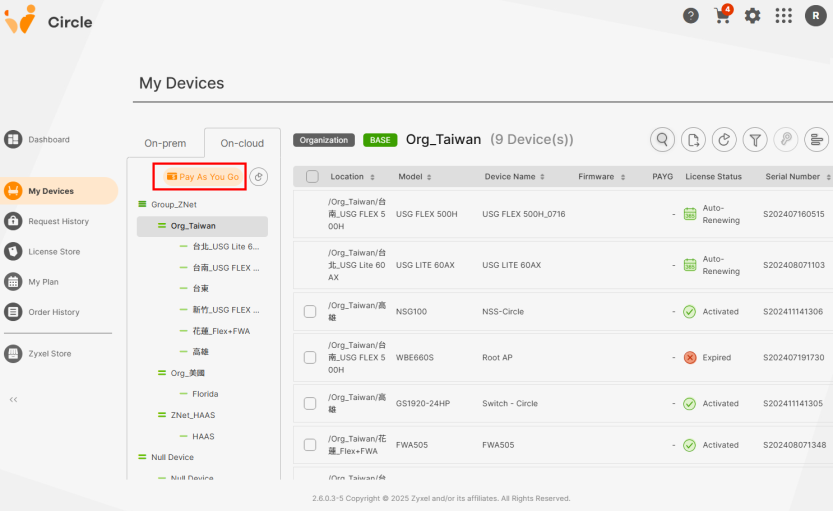
Task: Toggle the select-all header checkbox
Action: [x=312, y=176]
